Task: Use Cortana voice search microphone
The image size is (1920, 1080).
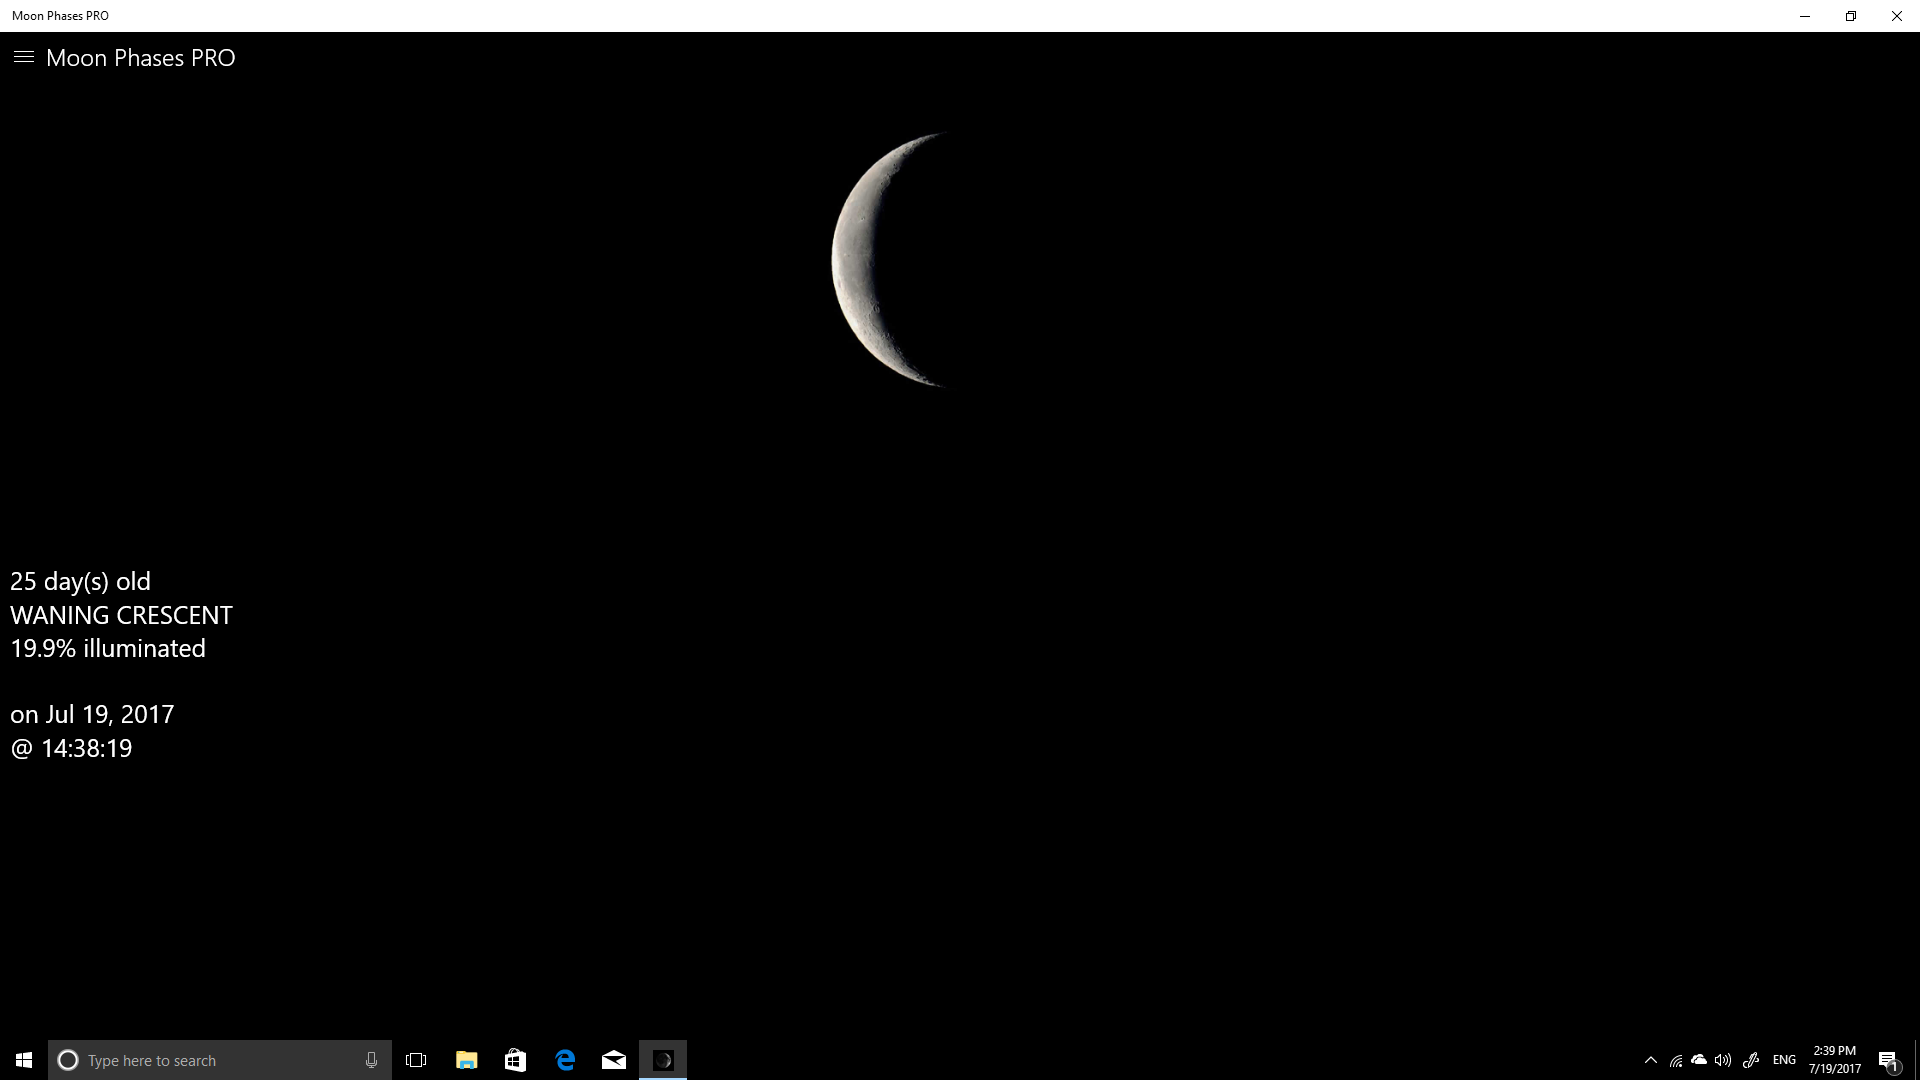Action: (x=370, y=1059)
